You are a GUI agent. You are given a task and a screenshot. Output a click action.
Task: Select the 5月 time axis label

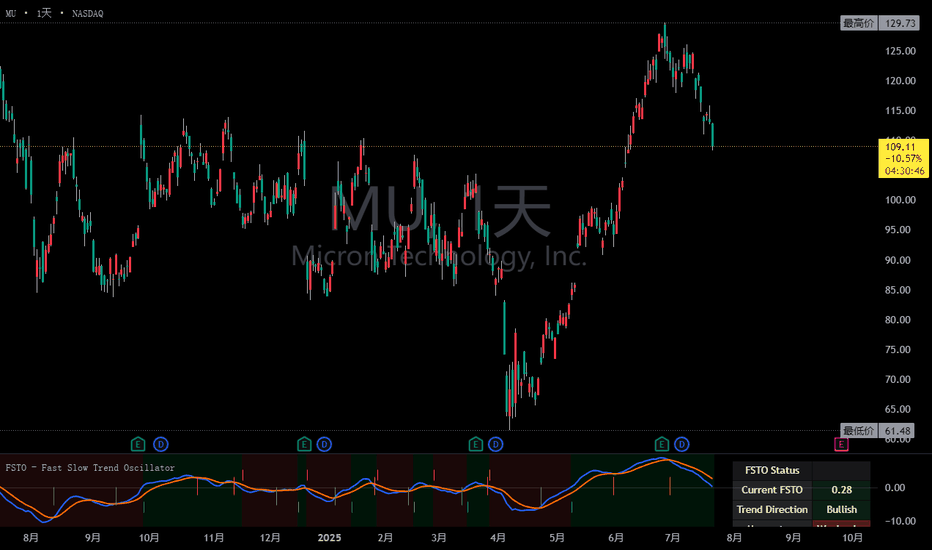click(557, 538)
